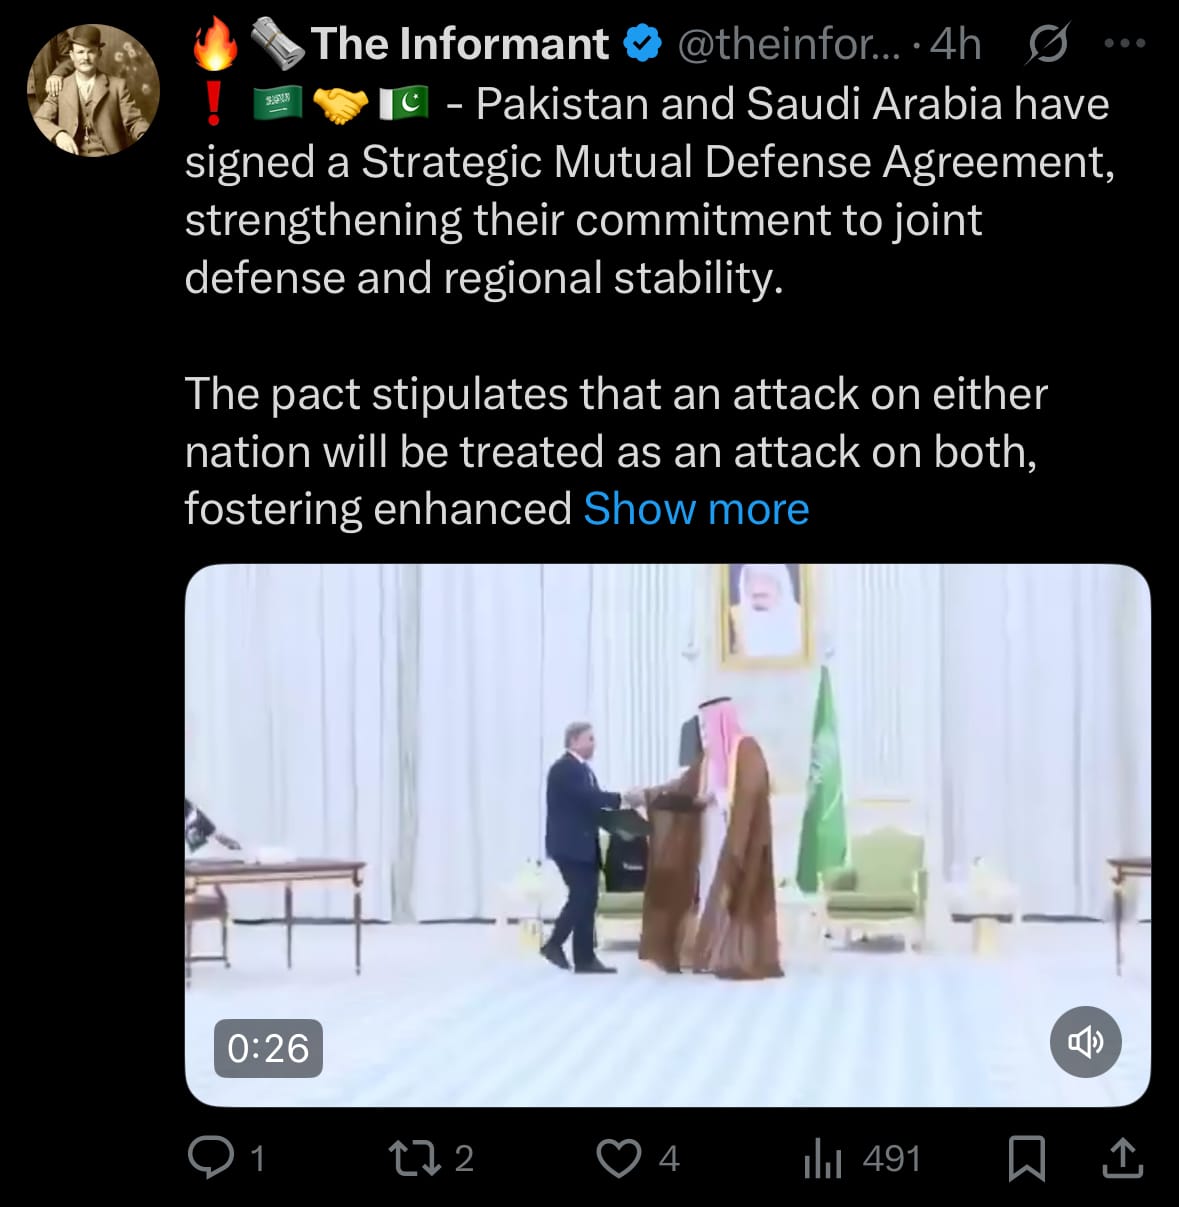
Task: Play the handshake ceremony video
Action: (x=668, y=835)
